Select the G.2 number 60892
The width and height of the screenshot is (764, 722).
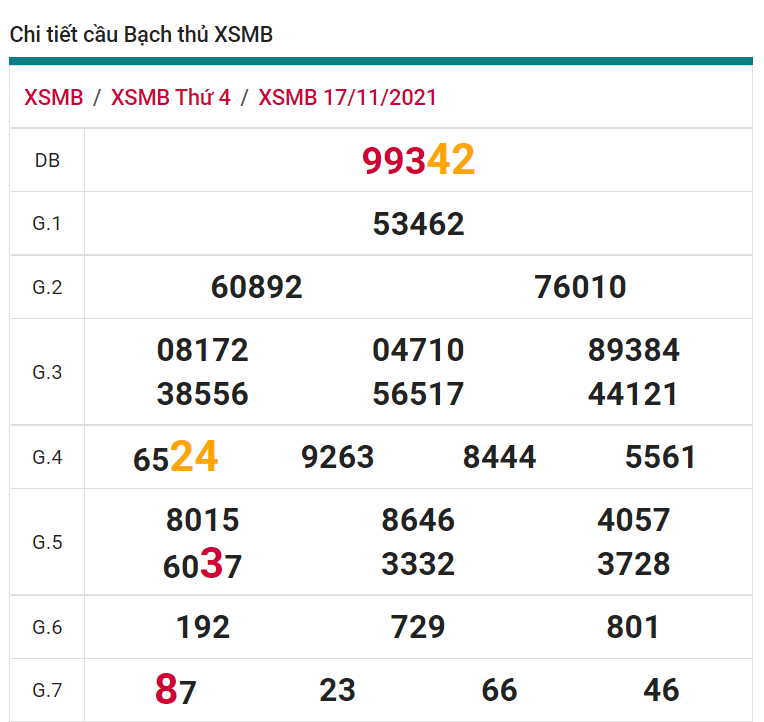coord(256,288)
